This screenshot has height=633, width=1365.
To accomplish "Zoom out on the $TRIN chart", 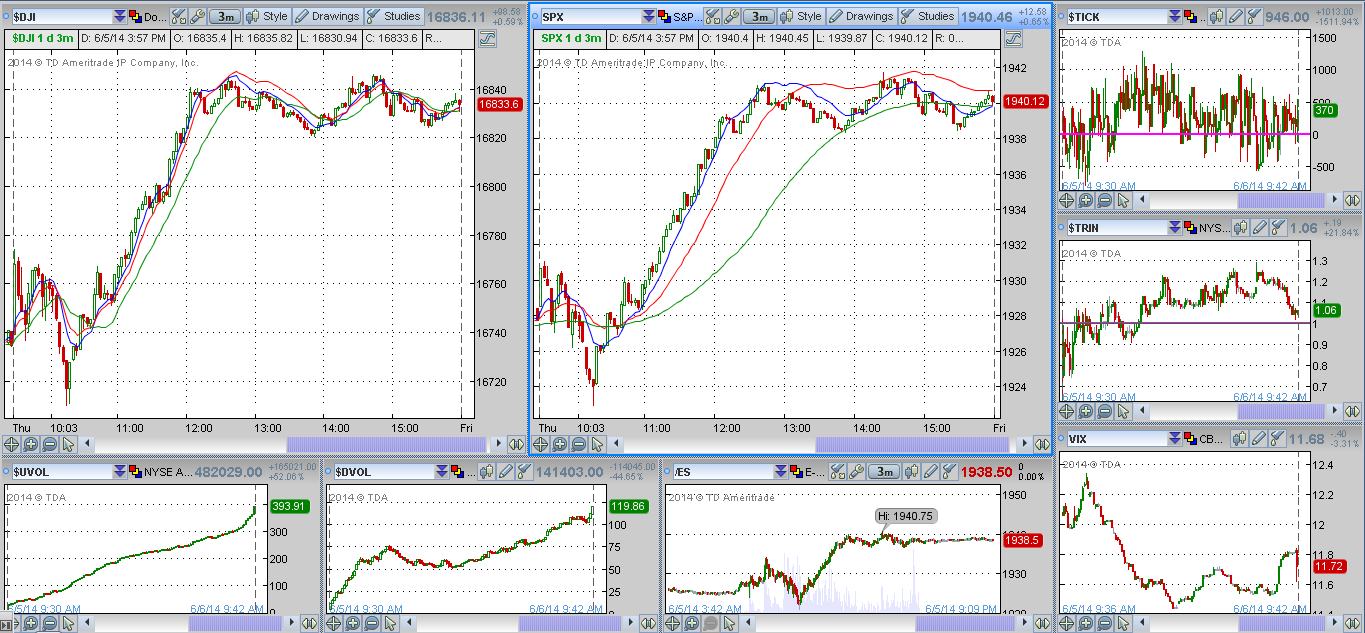I will (1105, 411).
